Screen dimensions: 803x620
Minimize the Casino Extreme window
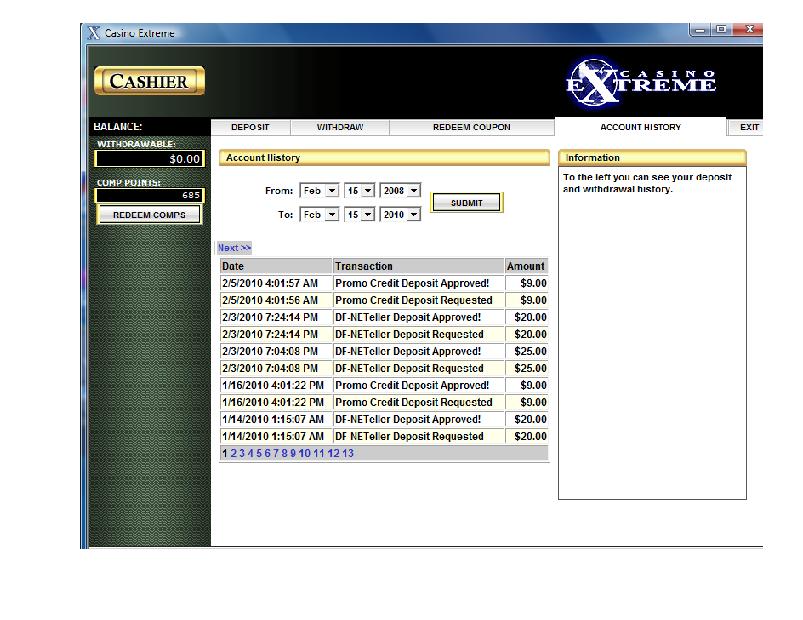coord(700,30)
